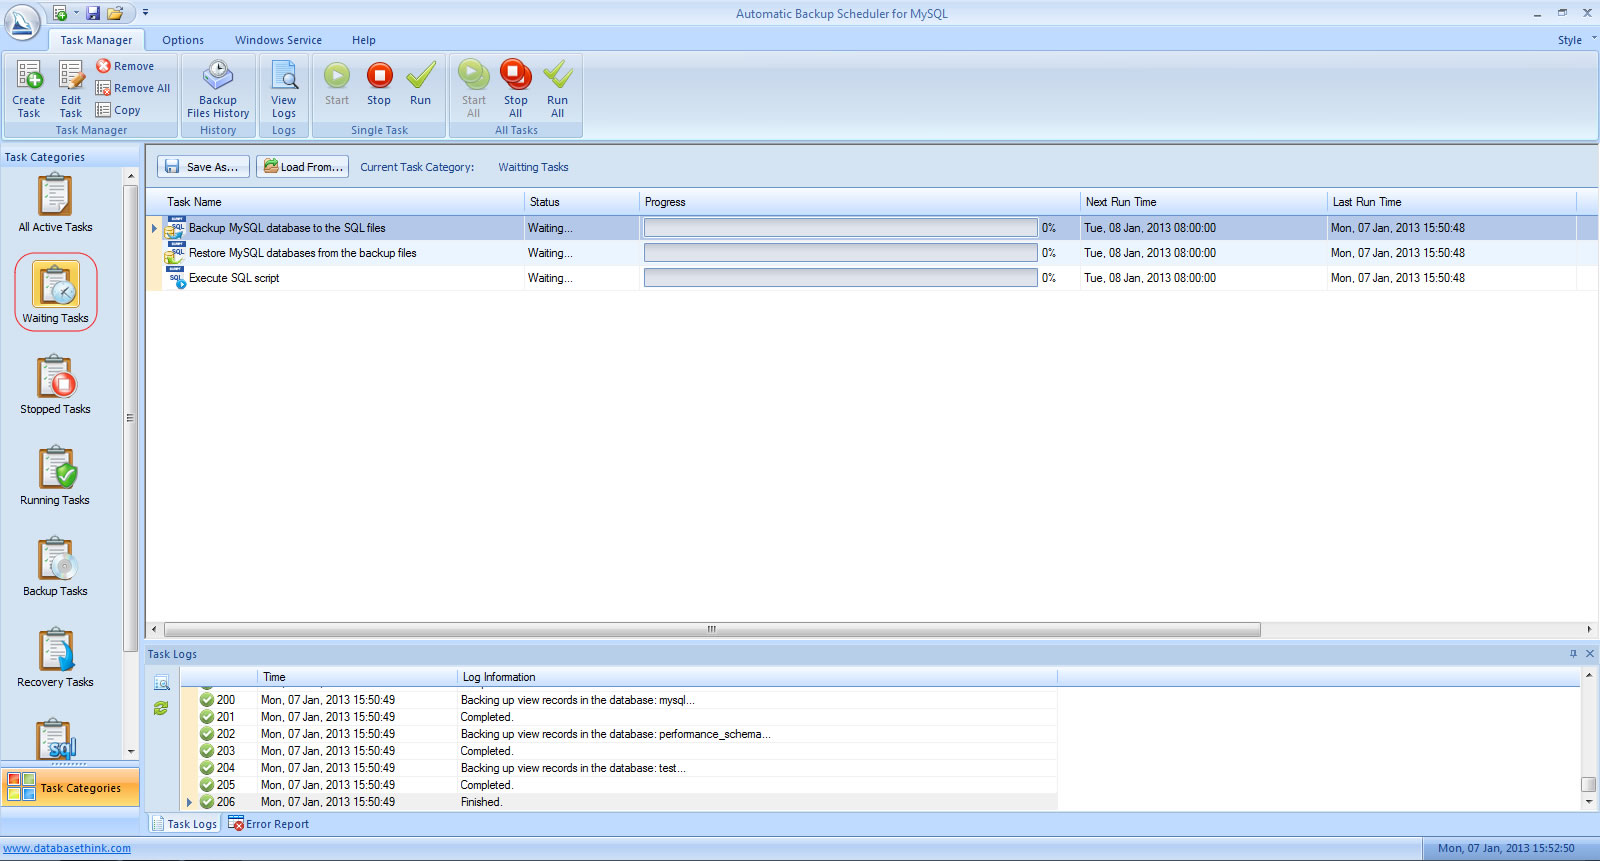The height and width of the screenshot is (861, 1600).
Task: Run the selected single task
Action: point(421,84)
